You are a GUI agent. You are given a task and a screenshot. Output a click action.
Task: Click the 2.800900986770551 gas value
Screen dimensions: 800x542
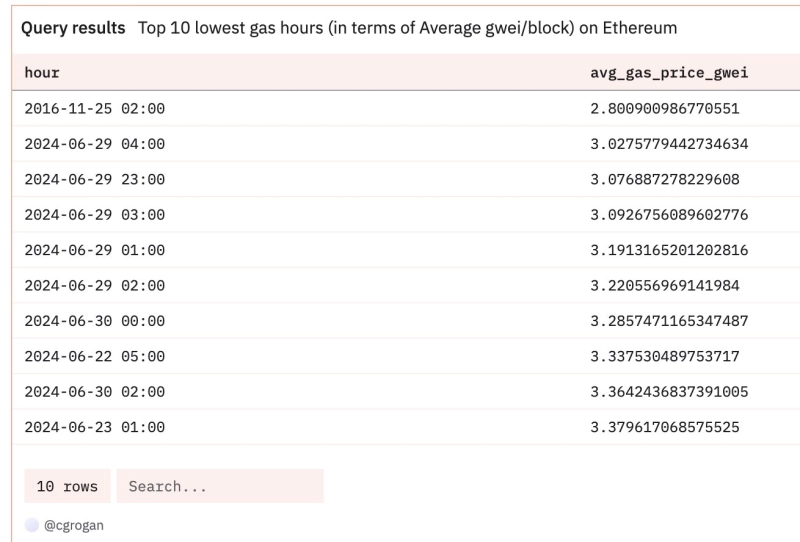click(665, 108)
